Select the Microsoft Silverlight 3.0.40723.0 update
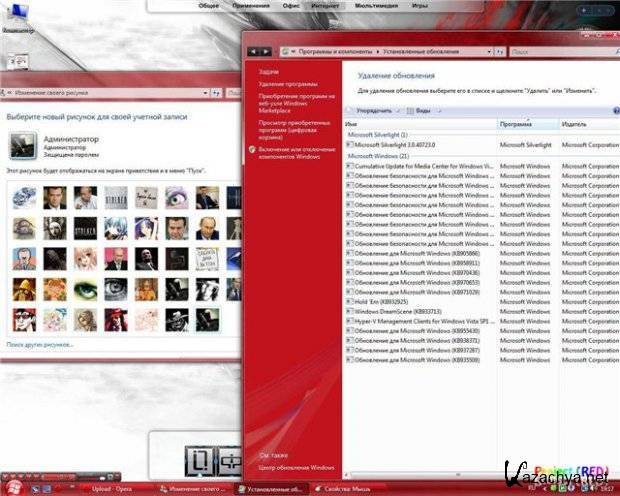This screenshot has height=496, width=620. tap(395, 144)
